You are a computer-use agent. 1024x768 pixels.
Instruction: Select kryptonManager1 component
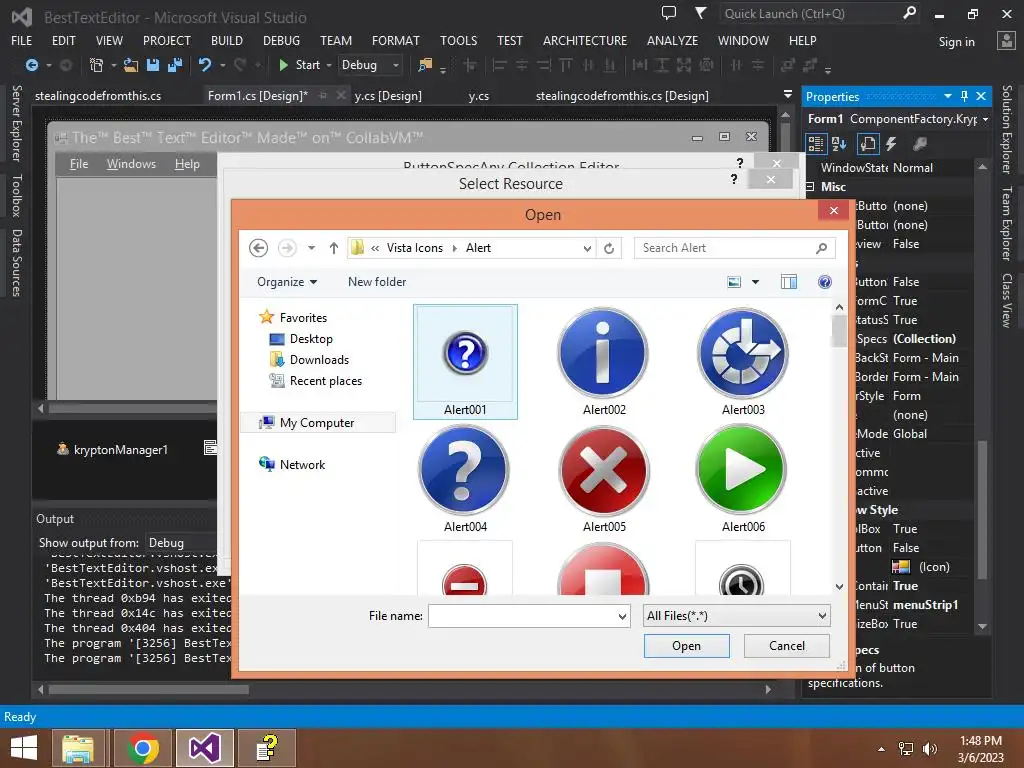click(112, 449)
